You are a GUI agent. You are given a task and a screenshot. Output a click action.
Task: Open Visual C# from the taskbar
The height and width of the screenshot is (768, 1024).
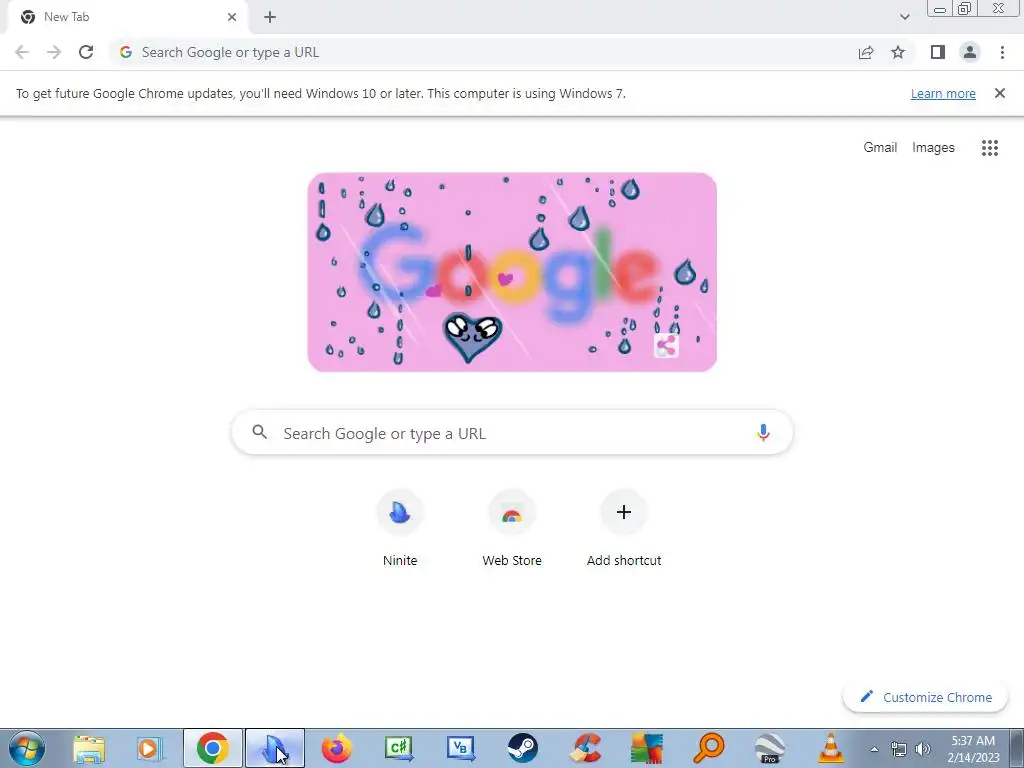(x=398, y=748)
